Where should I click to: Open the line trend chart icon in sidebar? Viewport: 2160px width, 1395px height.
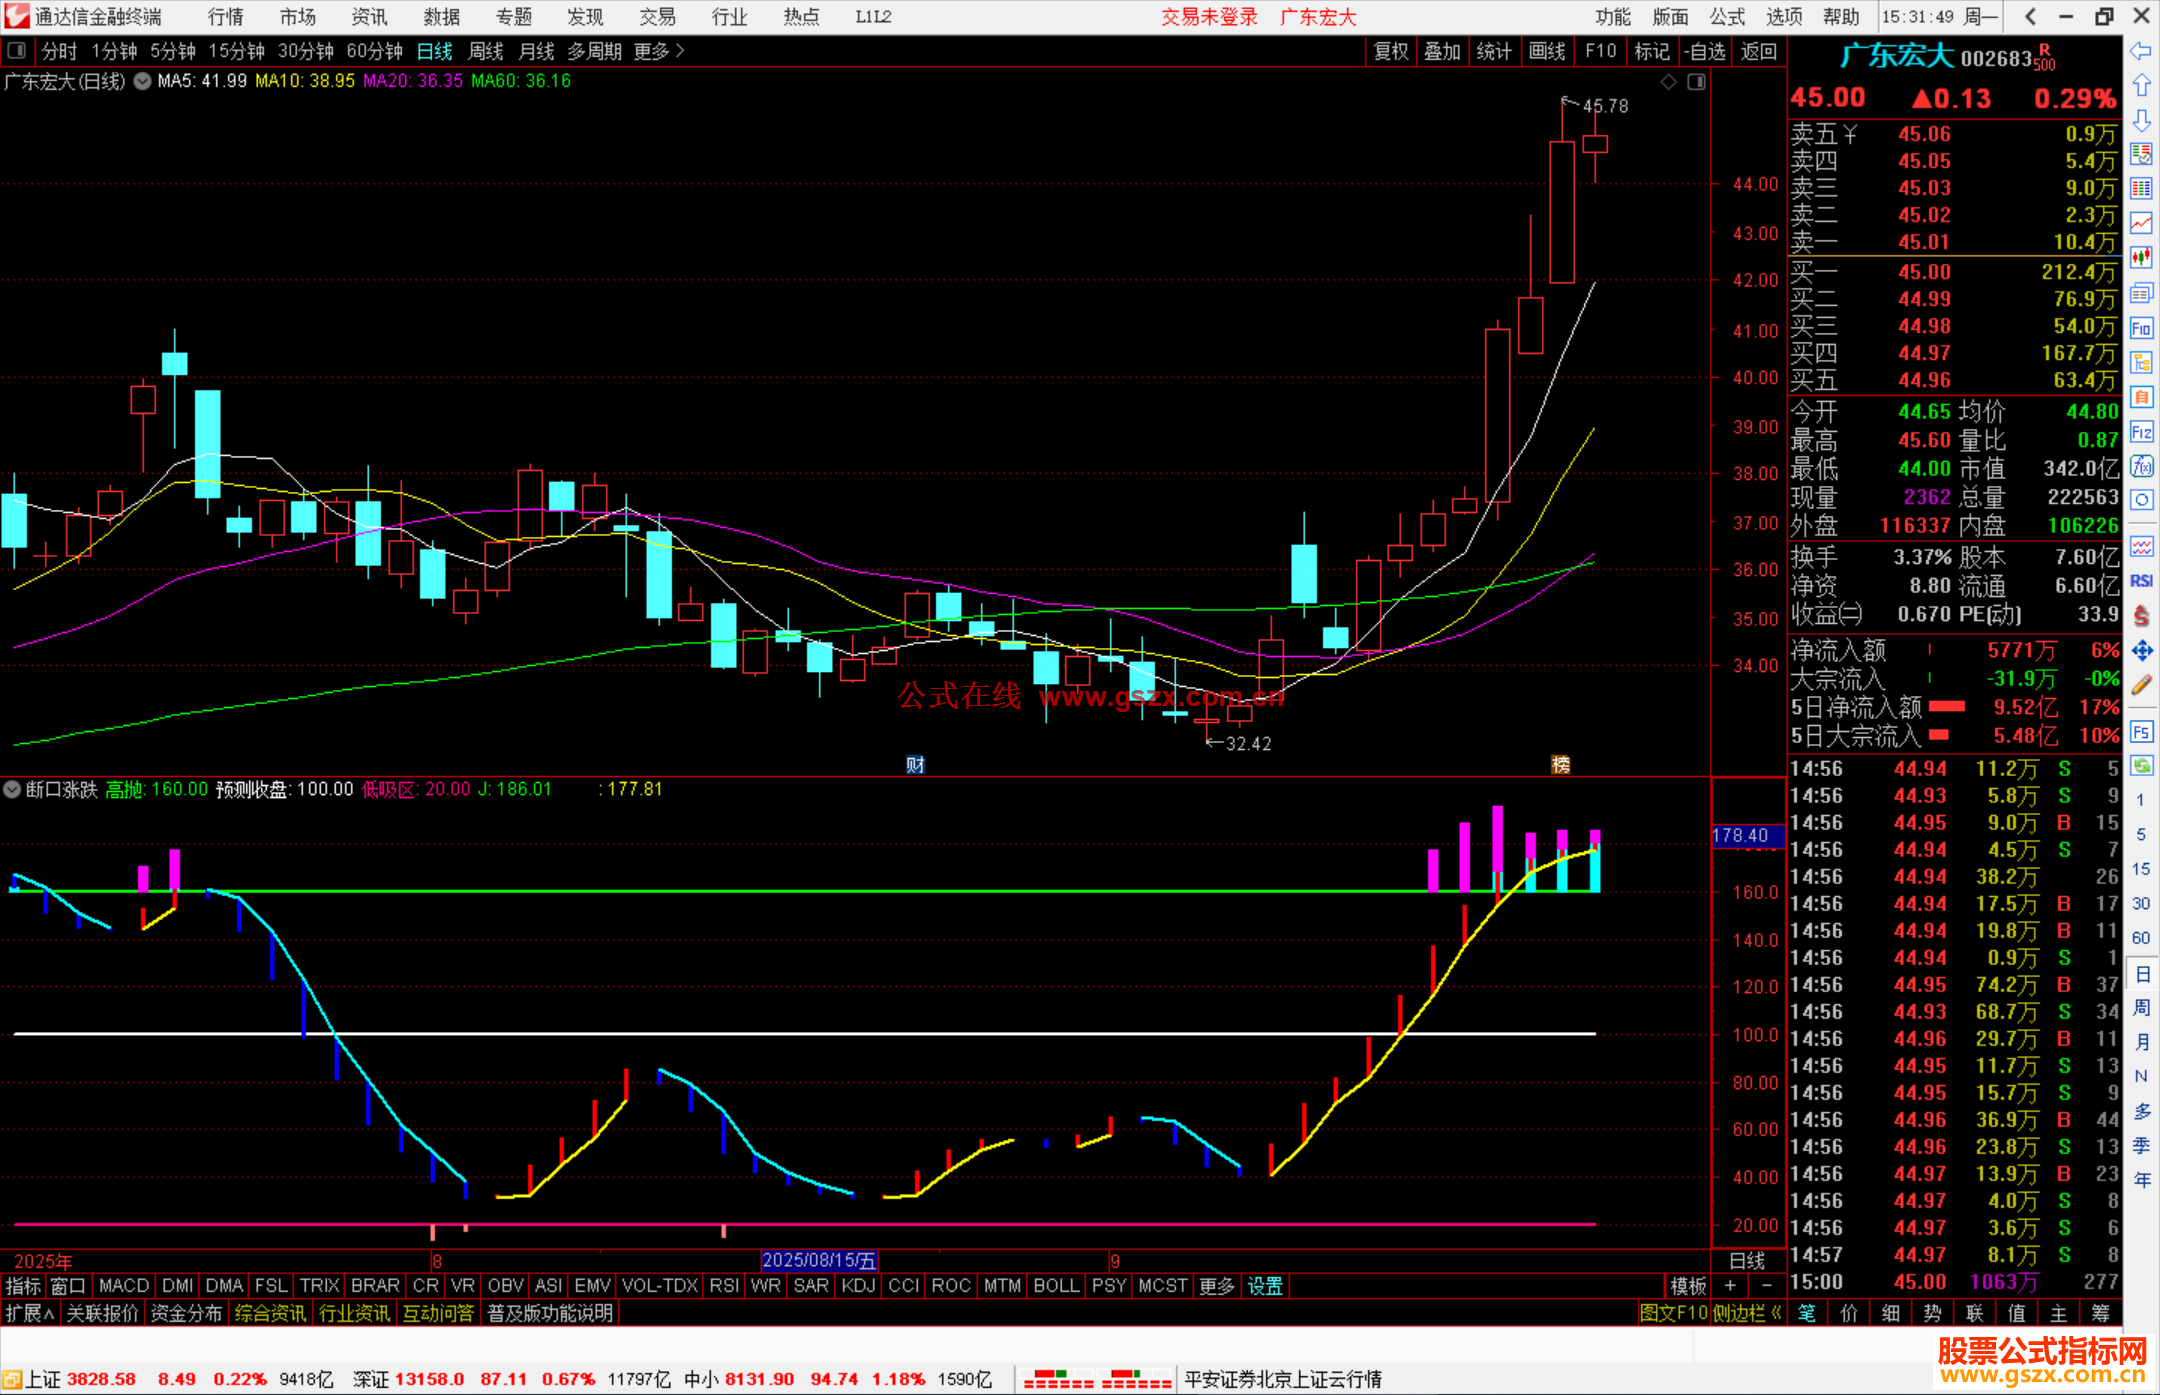point(2141,223)
